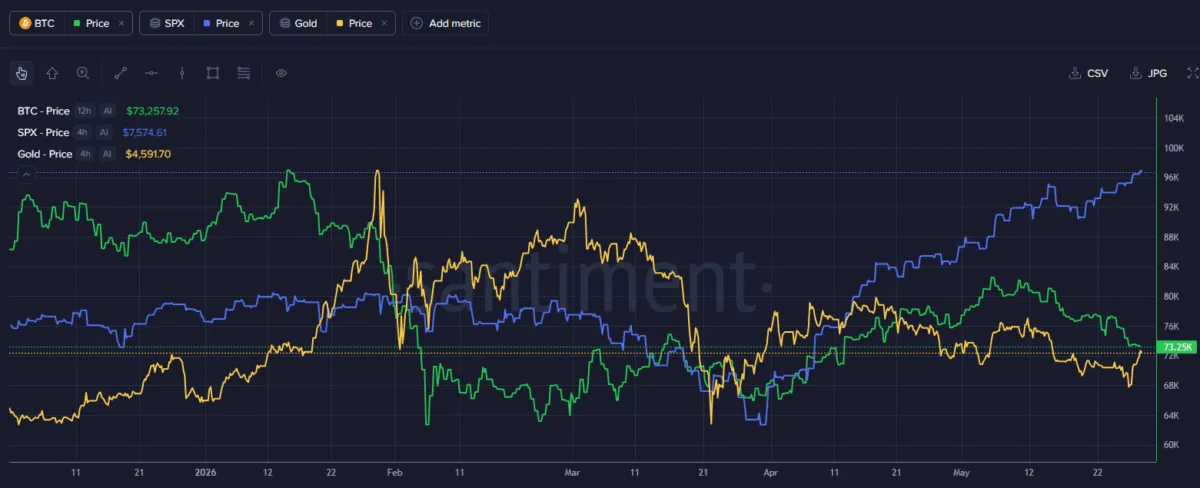Open the Gold Price 4h interval selector
Screen dimensions: 1200x488
(x=86, y=154)
